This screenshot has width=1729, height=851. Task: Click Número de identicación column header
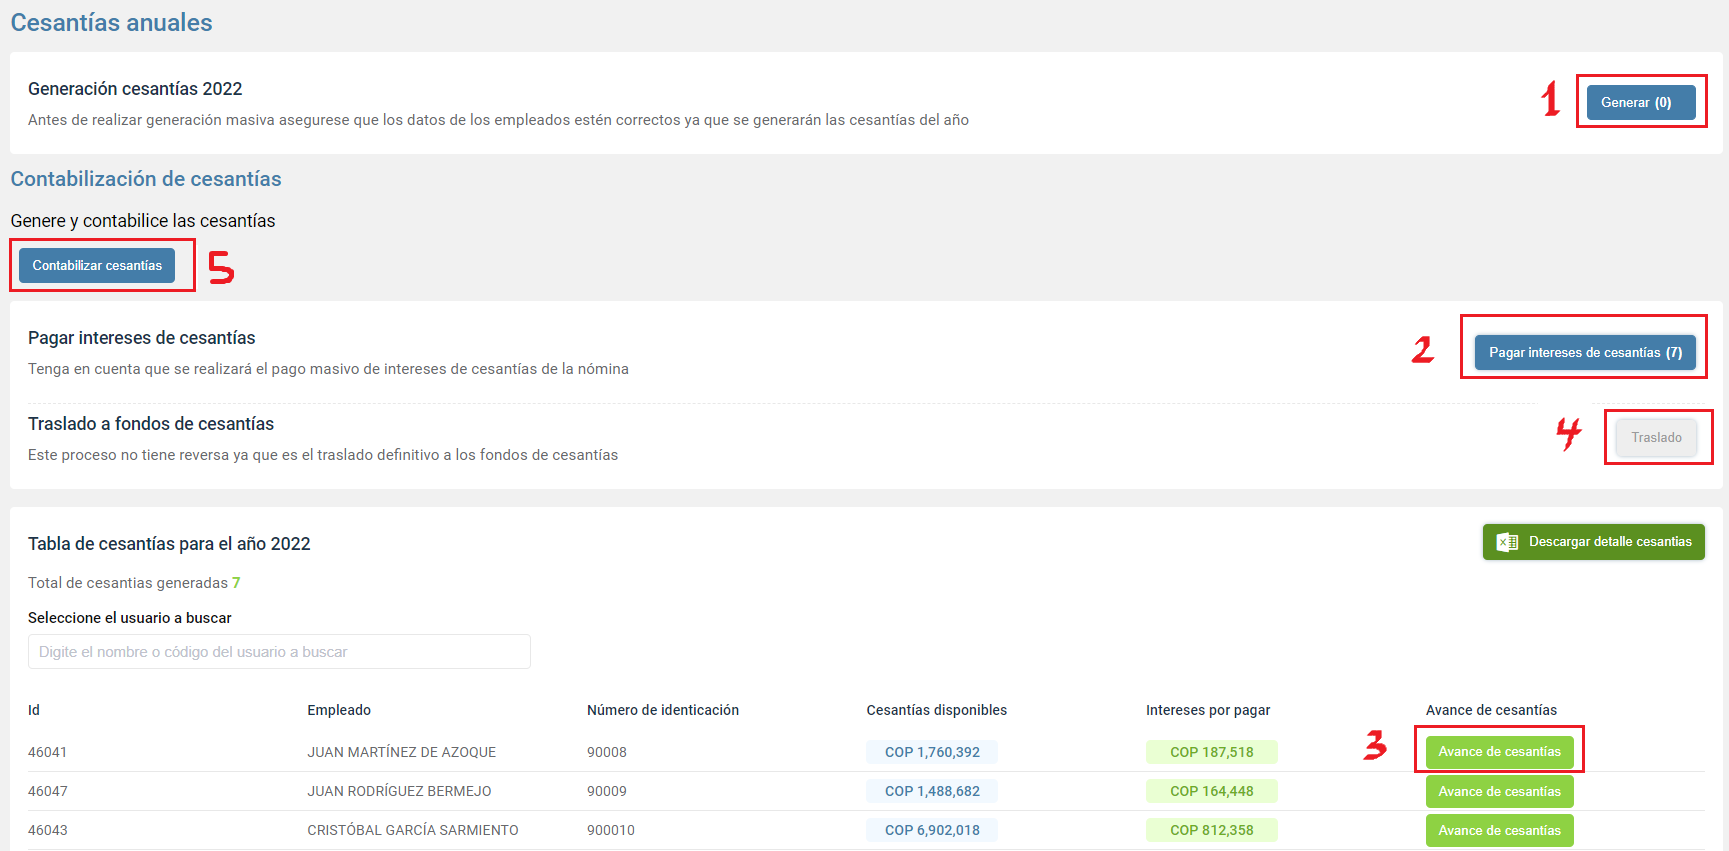[x=663, y=710]
